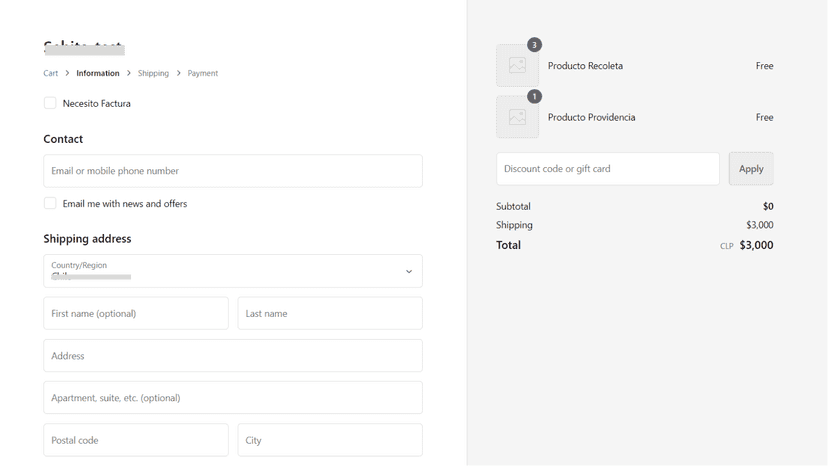Click the CLP currency label
The height and width of the screenshot is (466, 828).
727,246
